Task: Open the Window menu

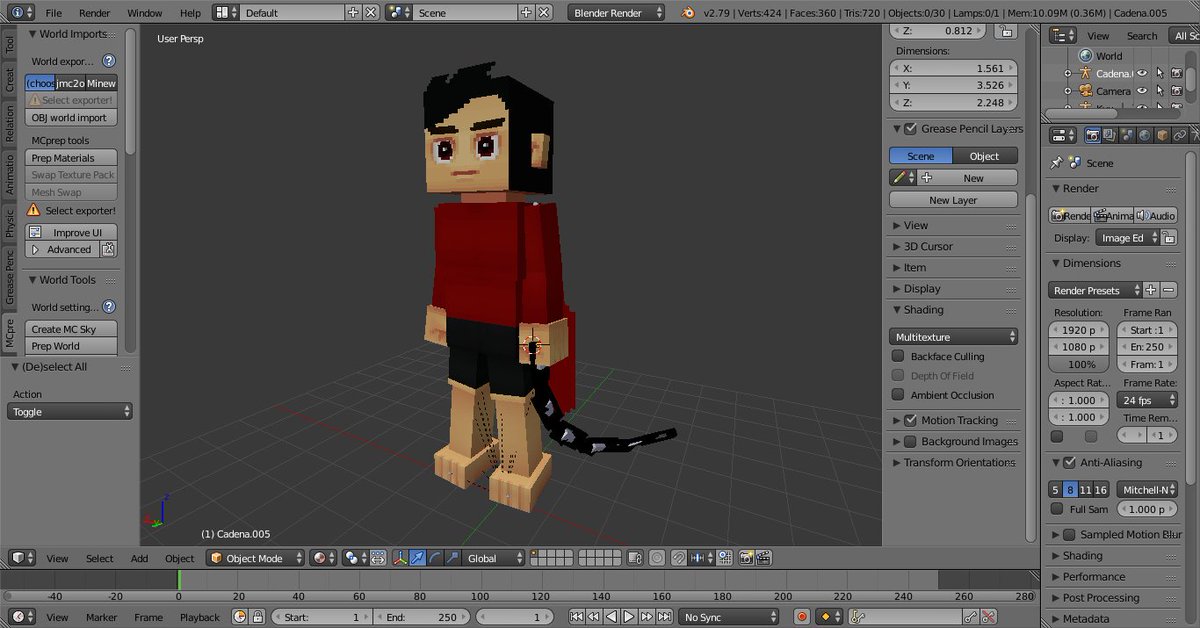Action: (x=145, y=13)
